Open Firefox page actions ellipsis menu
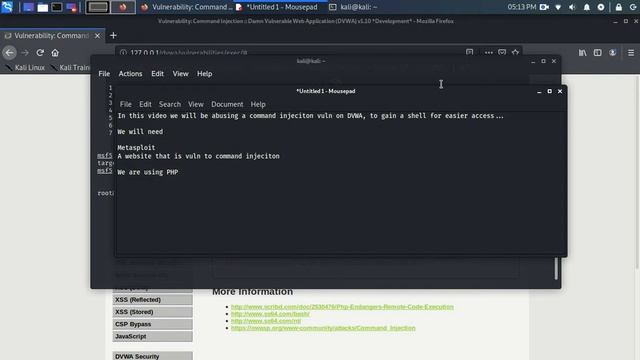Viewport: 640px width, 360px height. 489,52
